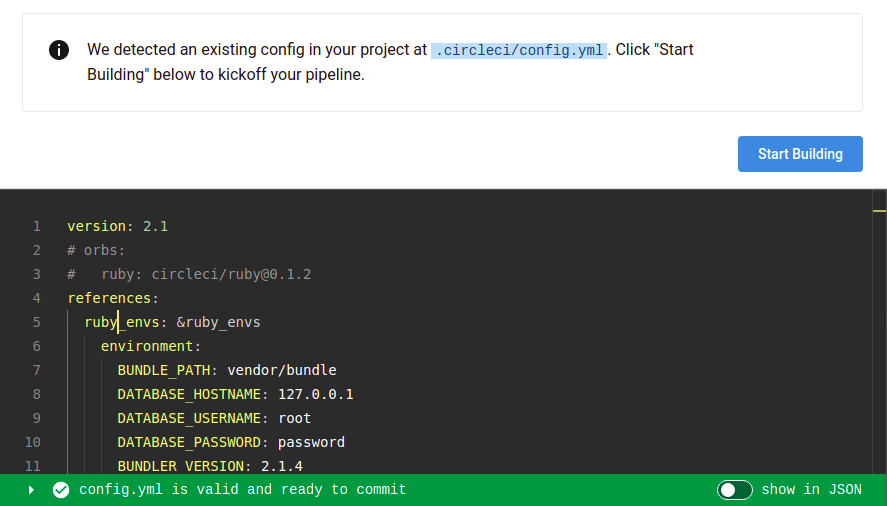Screen dimensions: 887x506
Task: Click the DATABASE_PASSWORD value password
Action: (311, 442)
